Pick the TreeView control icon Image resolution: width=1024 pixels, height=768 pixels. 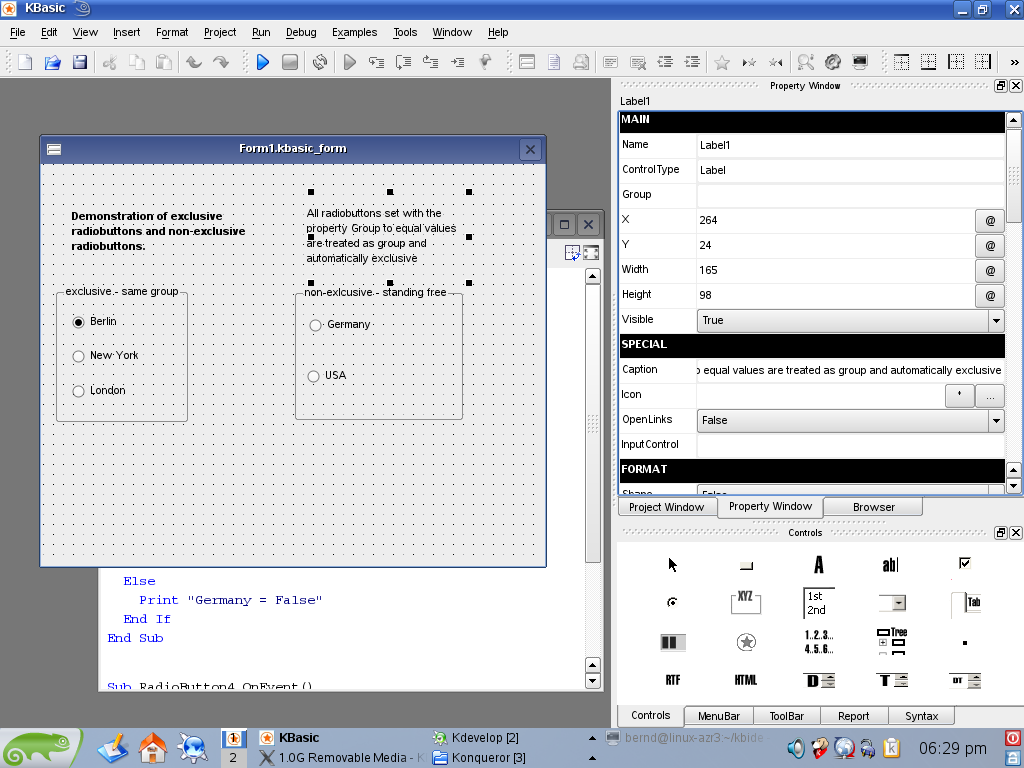(x=890, y=641)
